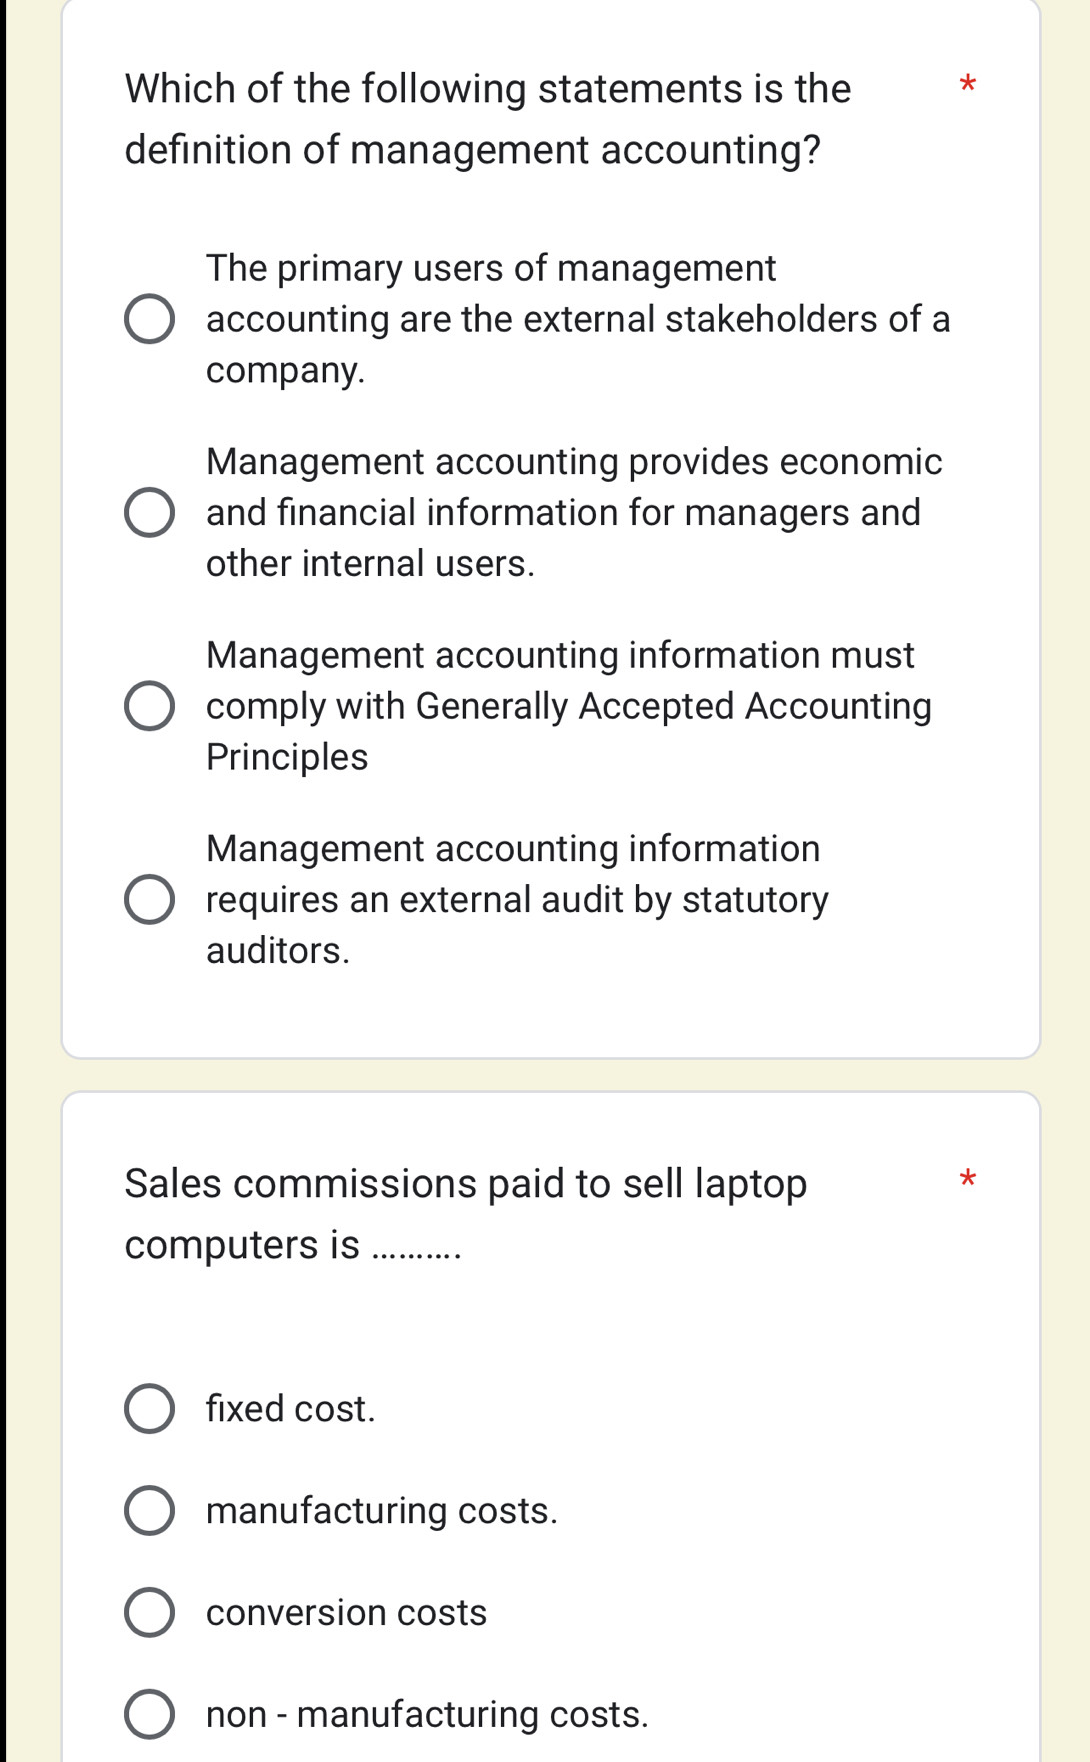
Task: Pick the 'conversion costs' radio circle
Action: [x=149, y=1612]
